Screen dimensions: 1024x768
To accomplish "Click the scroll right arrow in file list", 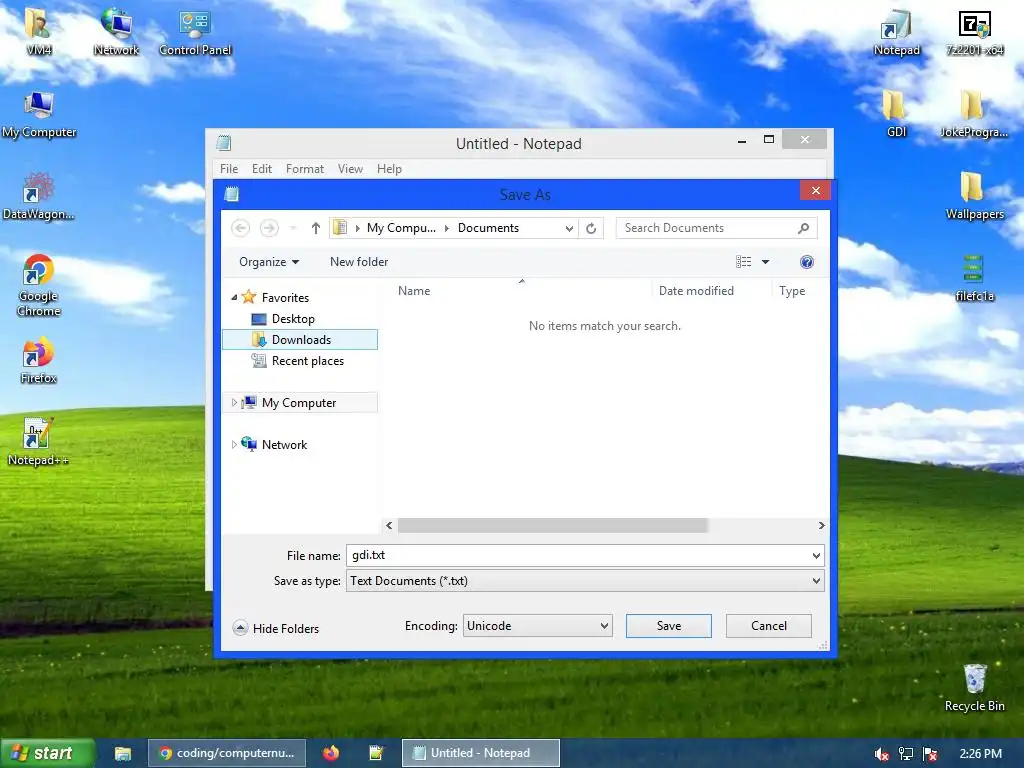I will [821, 526].
